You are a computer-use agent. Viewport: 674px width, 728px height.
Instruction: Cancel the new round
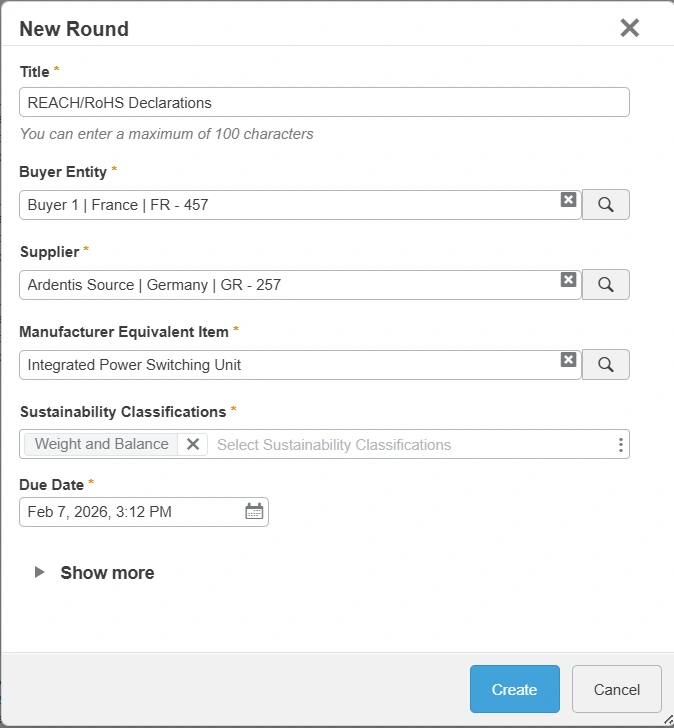tap(616, 689)
